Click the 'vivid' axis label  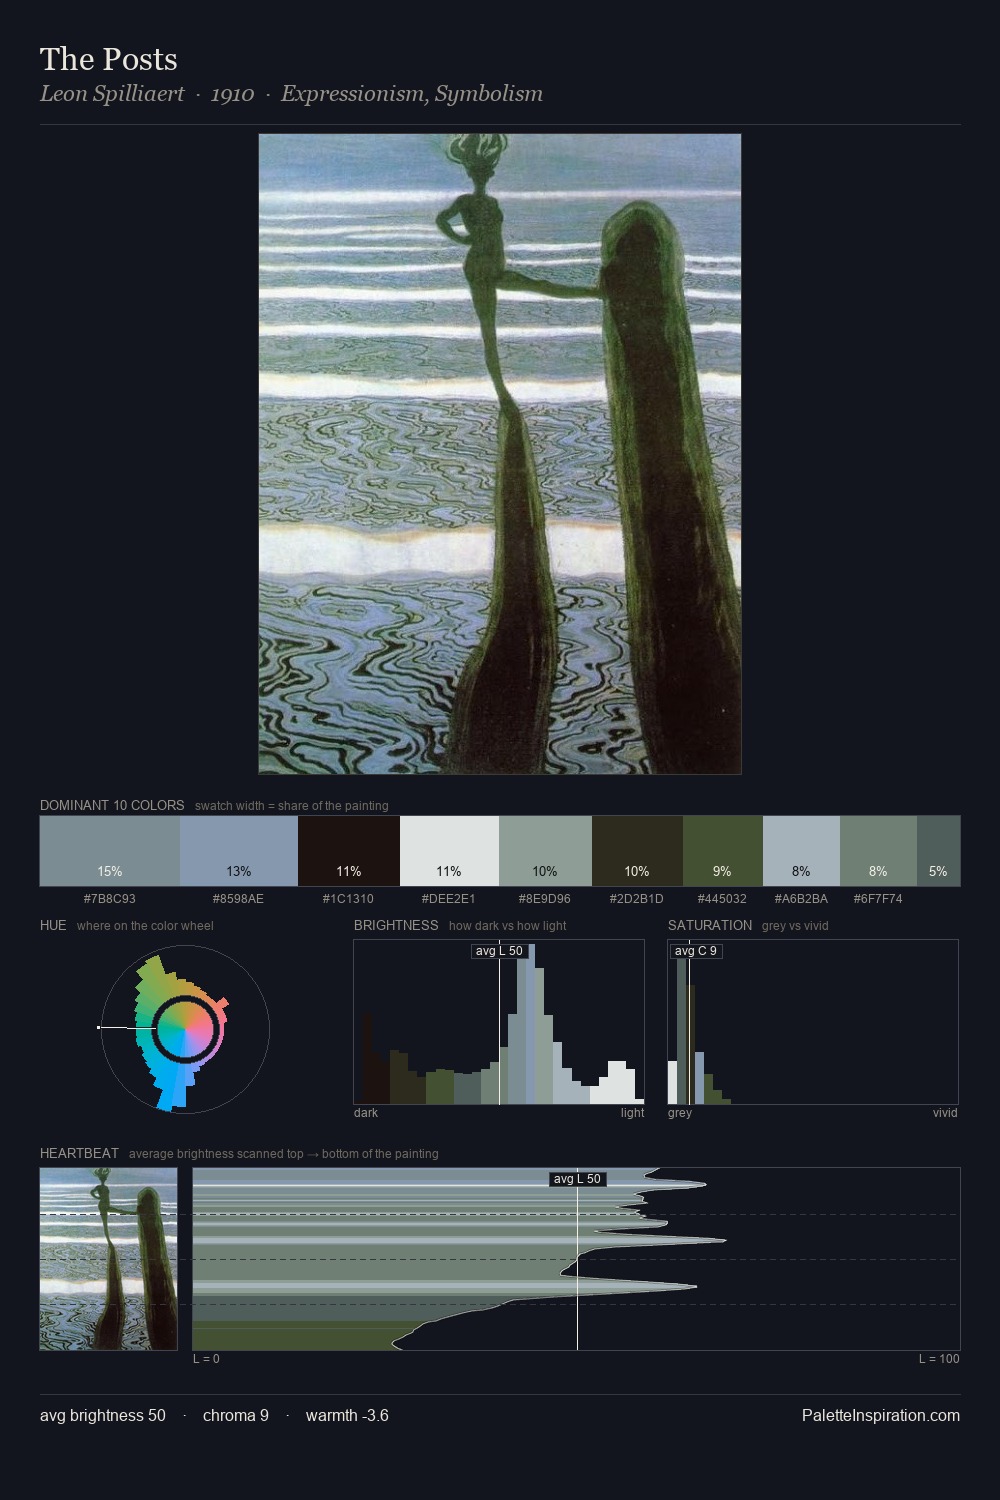(x=945, y=1113)
